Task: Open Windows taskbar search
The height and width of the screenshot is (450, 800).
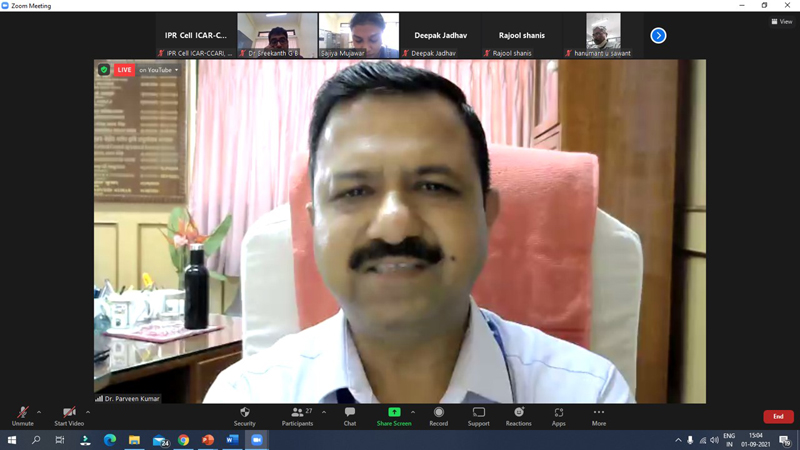Action: [36, 440]
